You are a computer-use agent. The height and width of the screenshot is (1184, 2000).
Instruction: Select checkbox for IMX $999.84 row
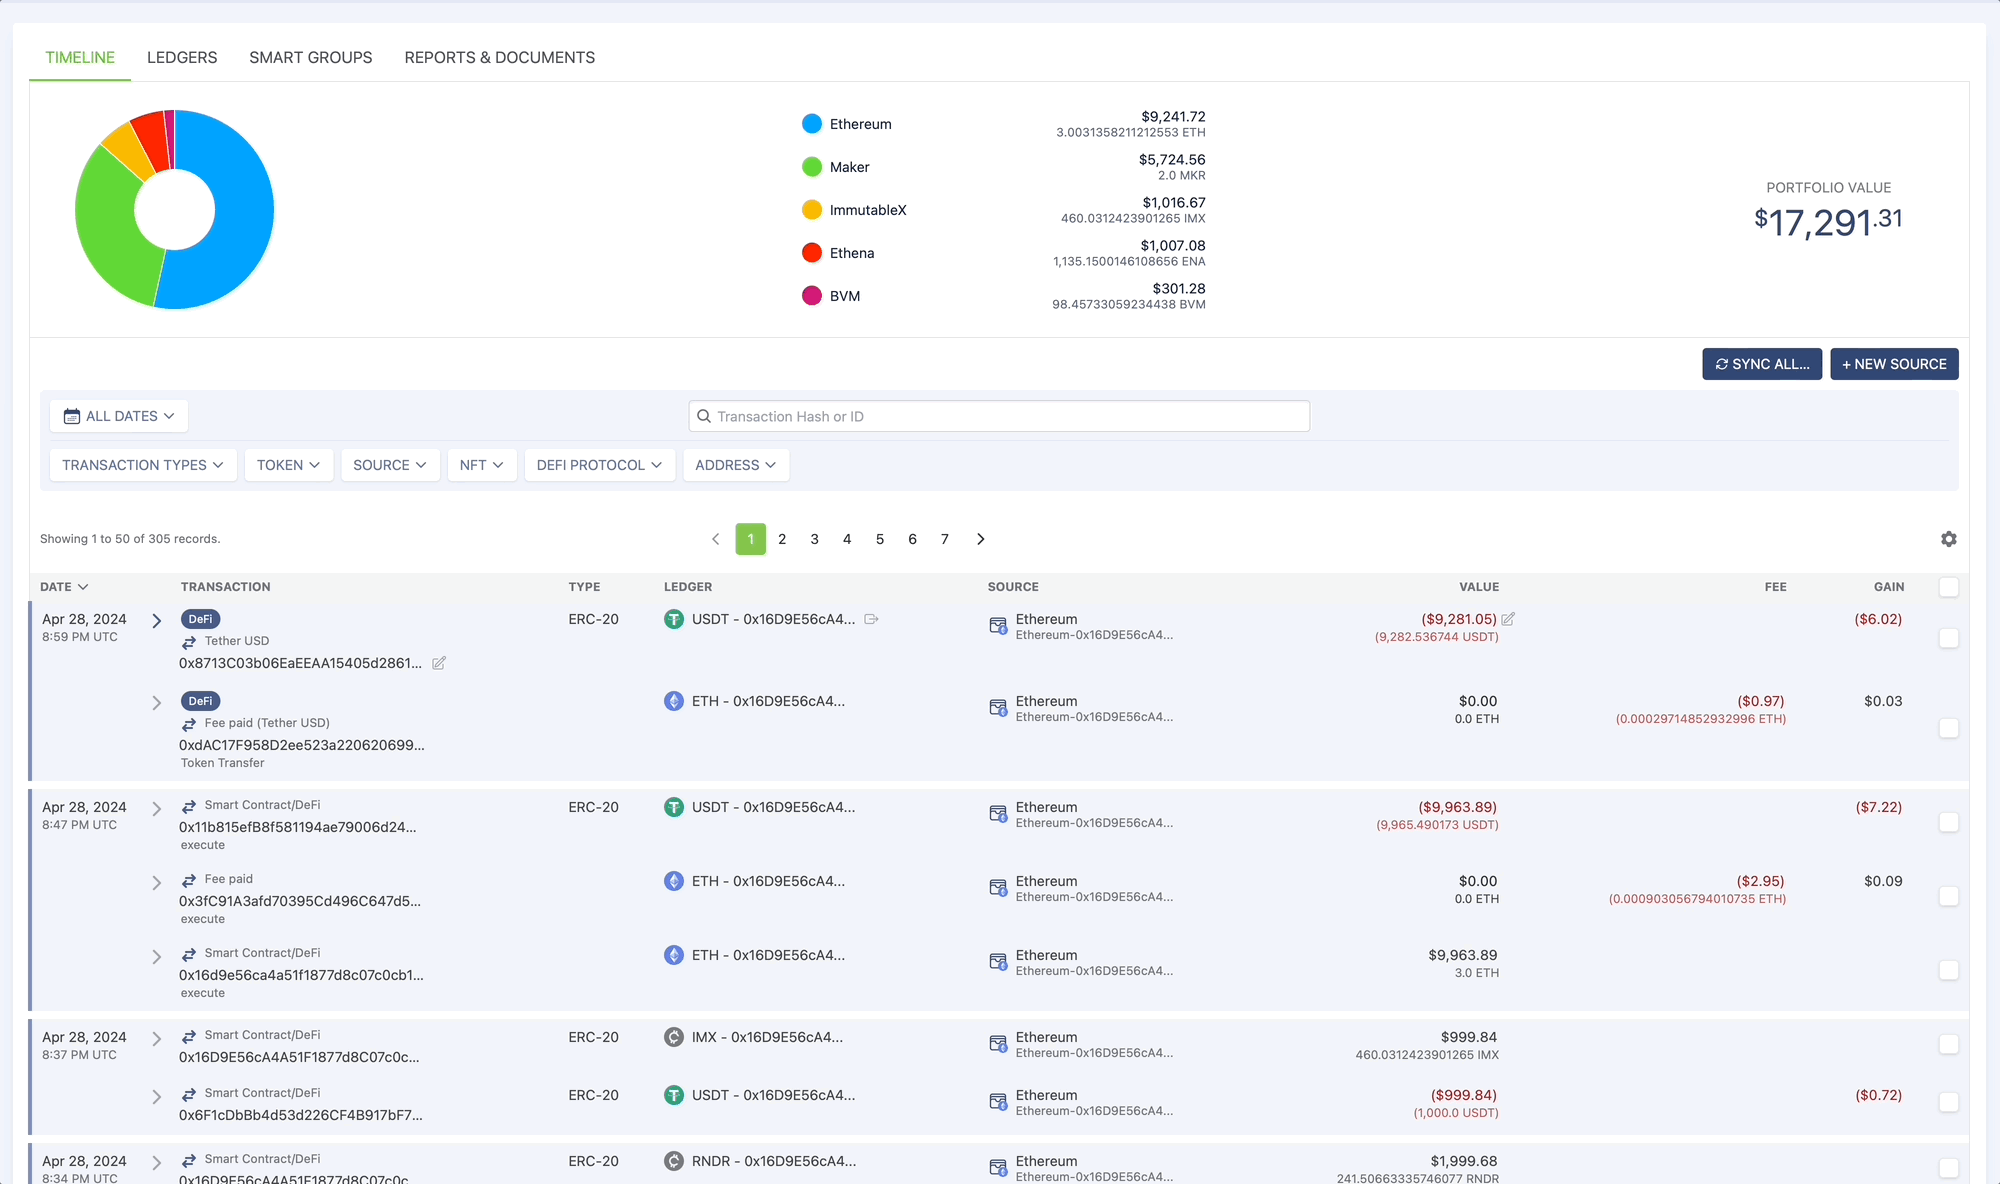(1948, 1044)
